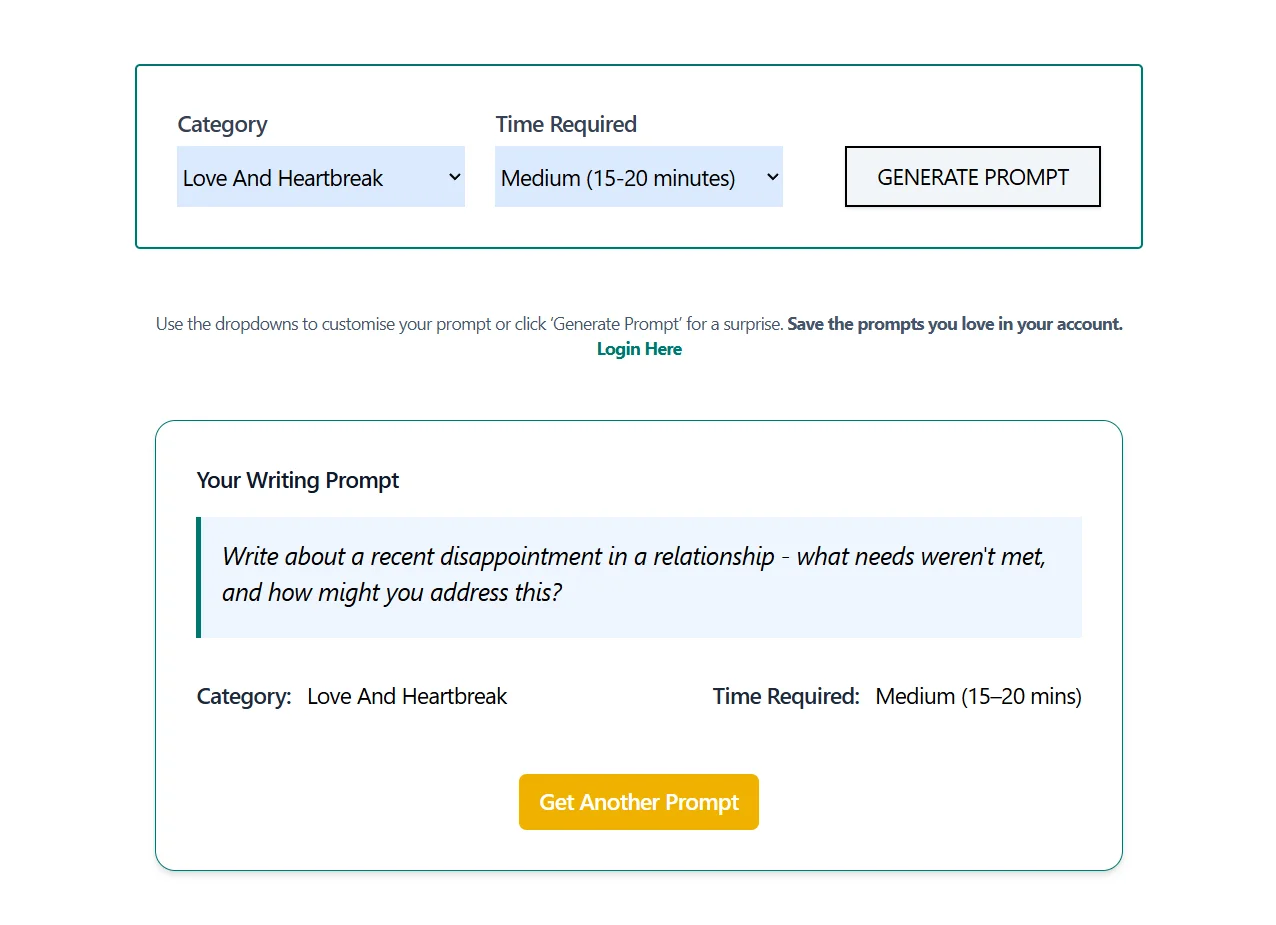Click the chevron arrow on Category select

454,177
